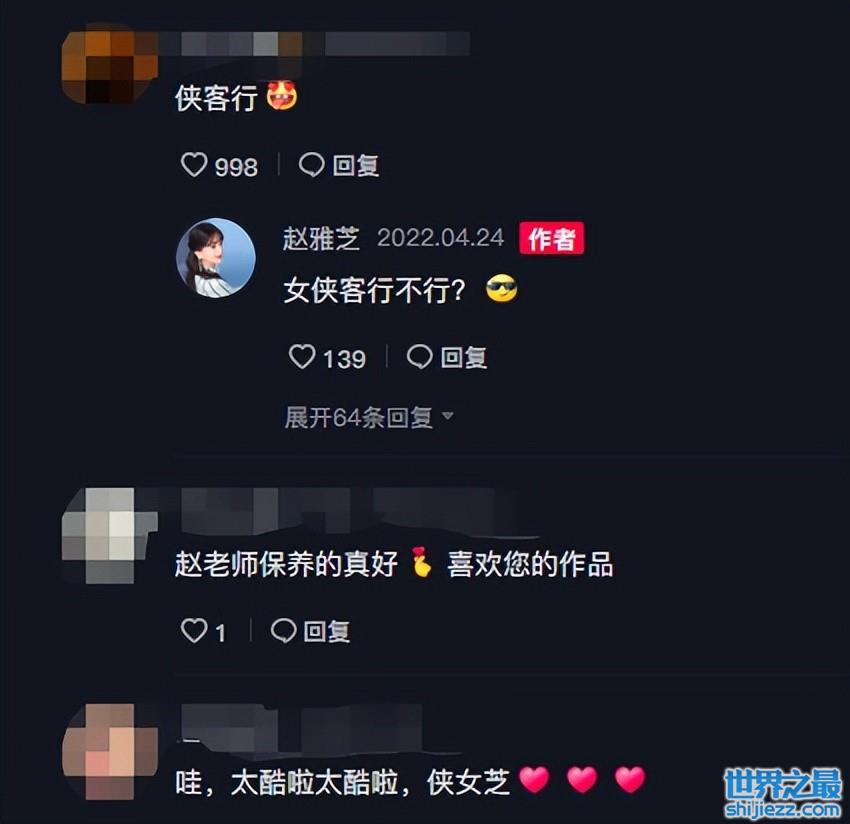Click reply bubble icon under 侠客行 comment
Image resolution: width=850 pixels, height=824 pixels.
click(x=312, y=165)
